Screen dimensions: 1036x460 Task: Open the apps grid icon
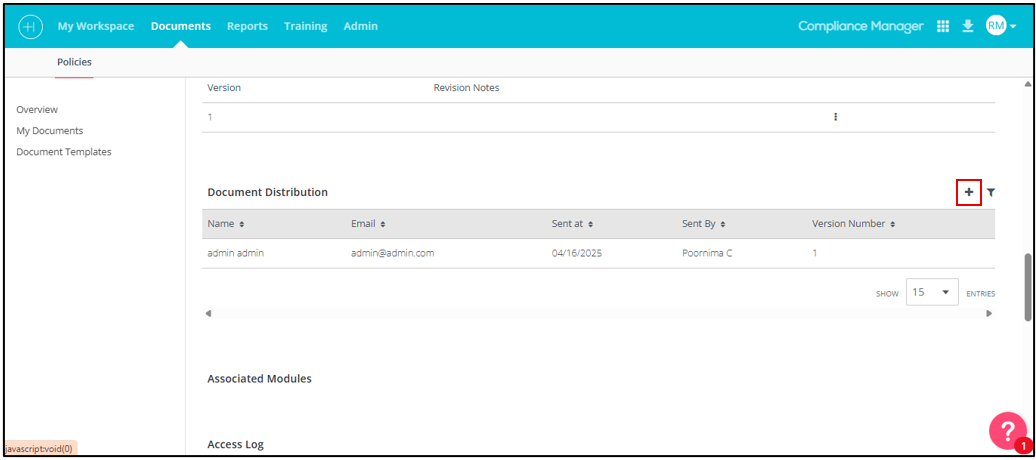(943, 26)
